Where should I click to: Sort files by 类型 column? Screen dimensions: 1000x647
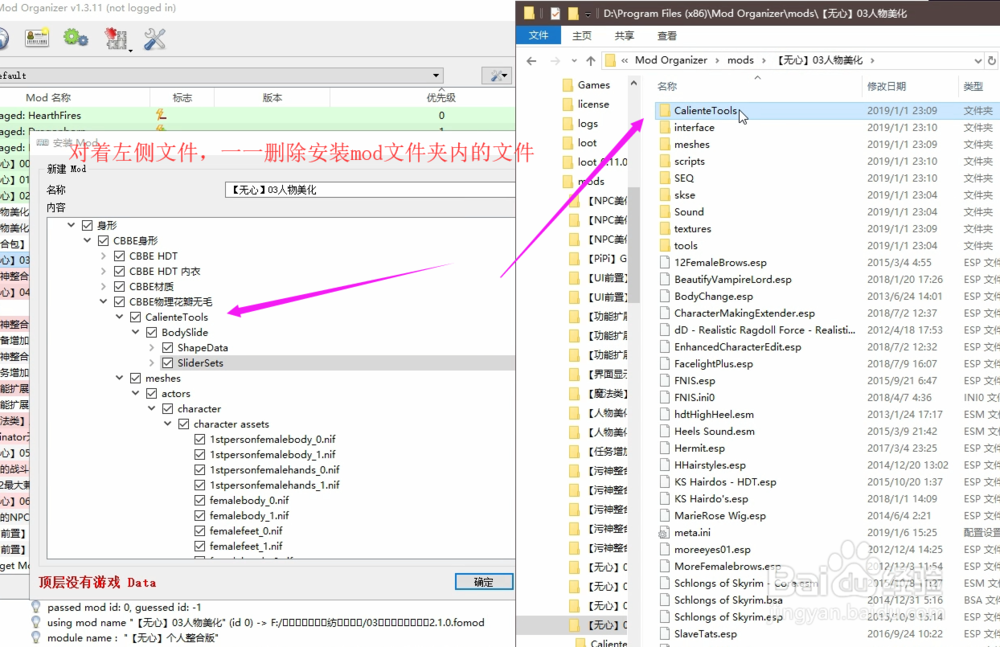tap(973, 86)
